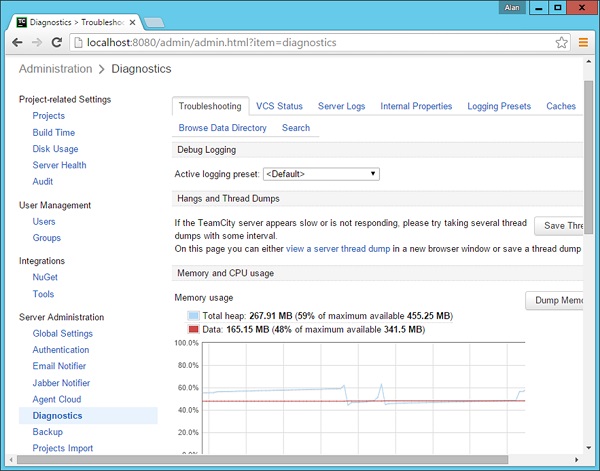Open the Internal Properties tab

click(x=416, y=106)
